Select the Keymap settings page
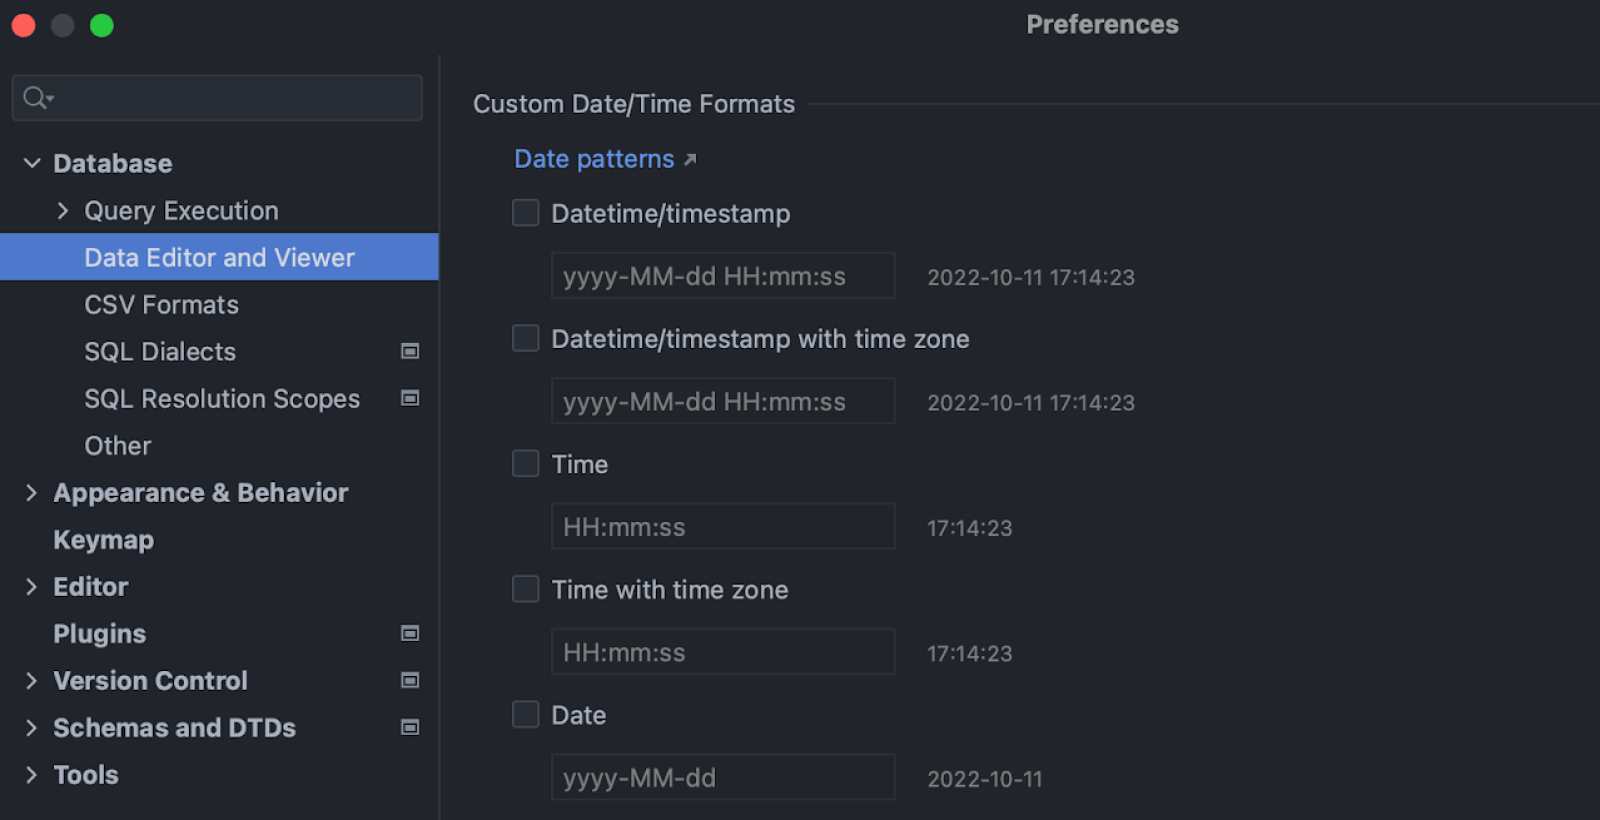 (x=103, y=540)
